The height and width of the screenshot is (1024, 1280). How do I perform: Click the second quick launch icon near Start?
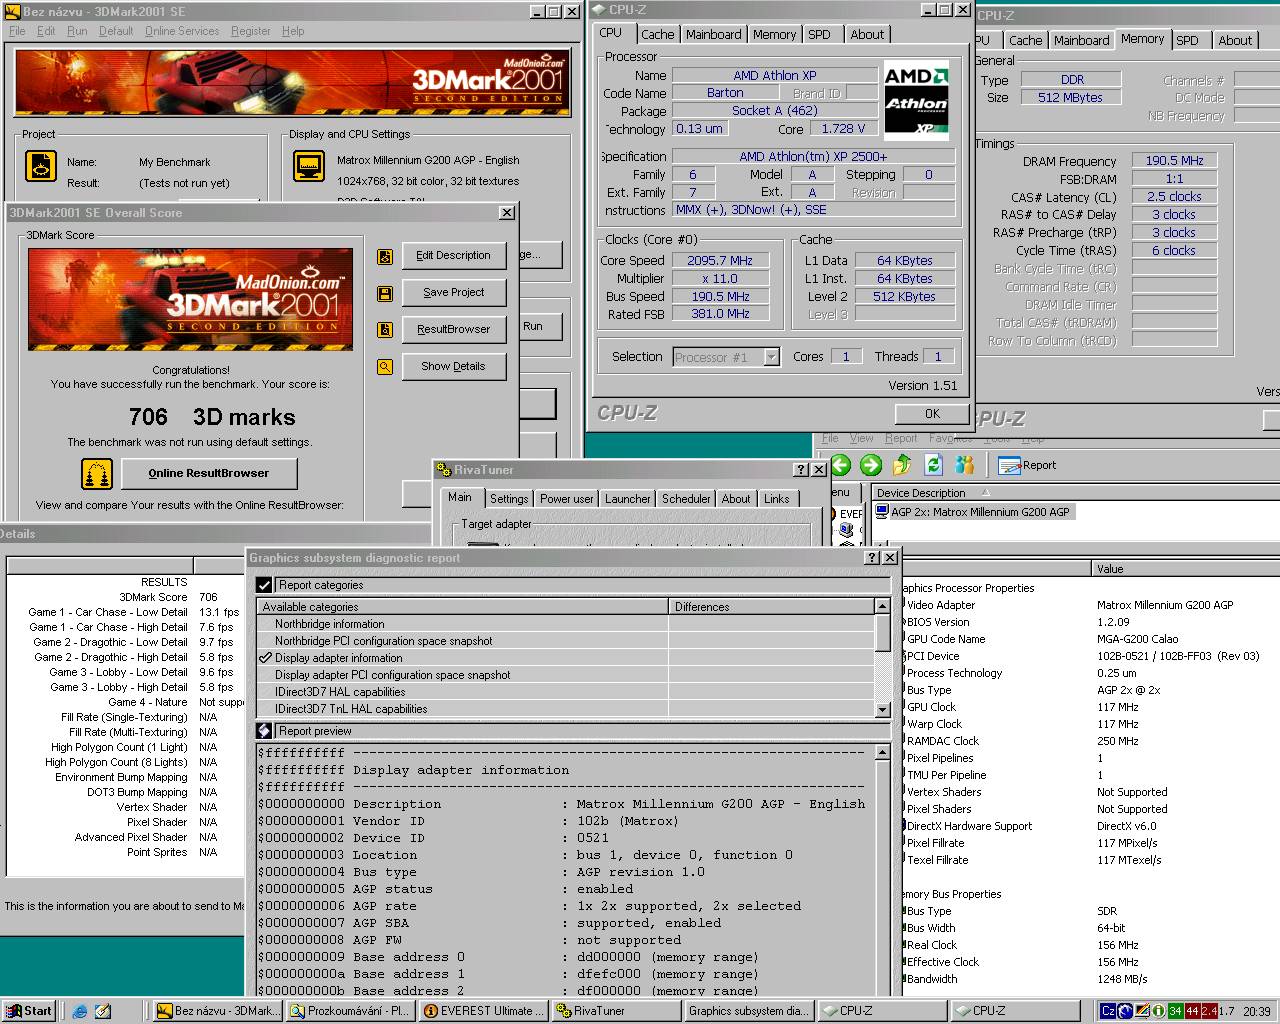[x=103, y=1011]
